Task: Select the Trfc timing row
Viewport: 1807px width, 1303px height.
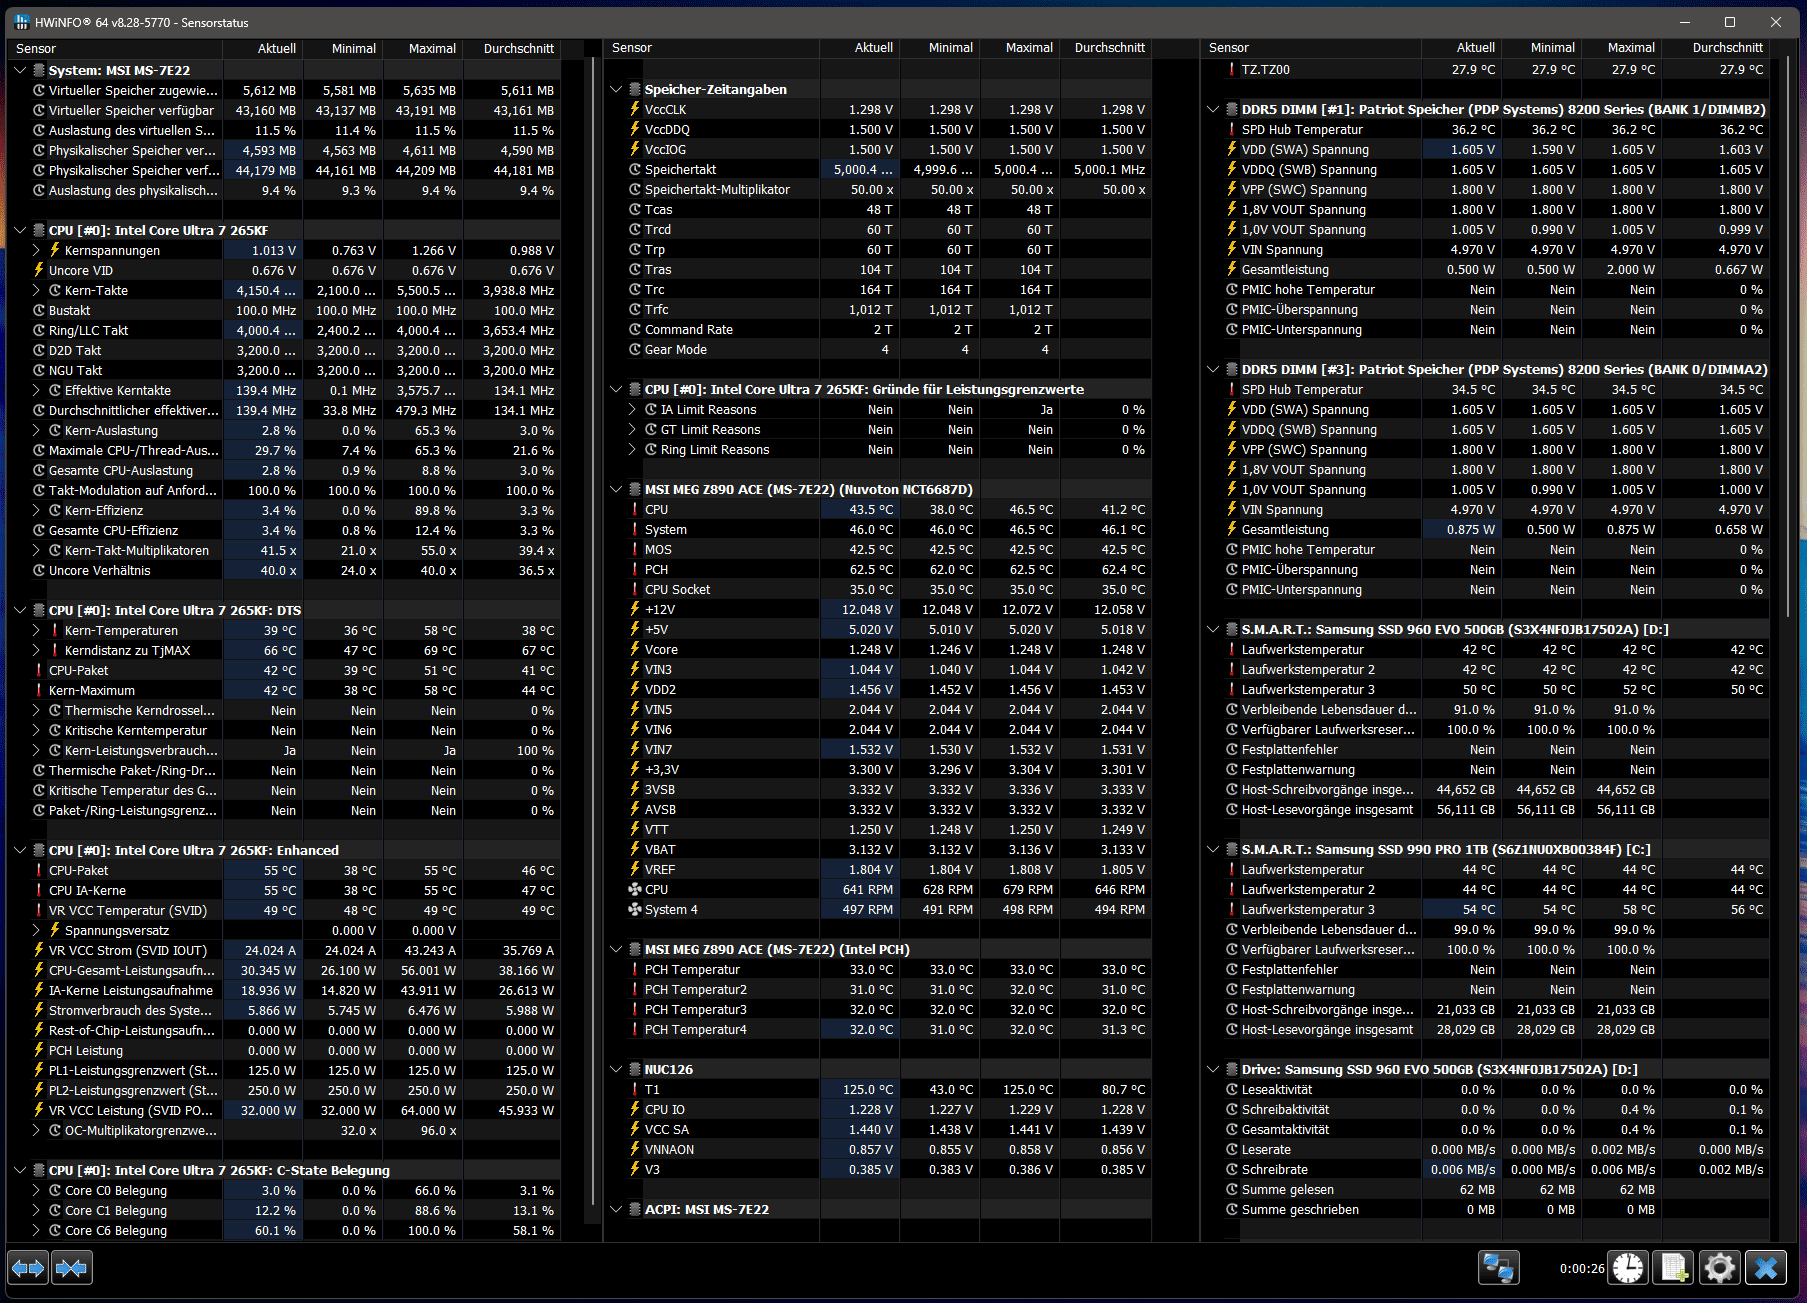Action: coord(880,310)
